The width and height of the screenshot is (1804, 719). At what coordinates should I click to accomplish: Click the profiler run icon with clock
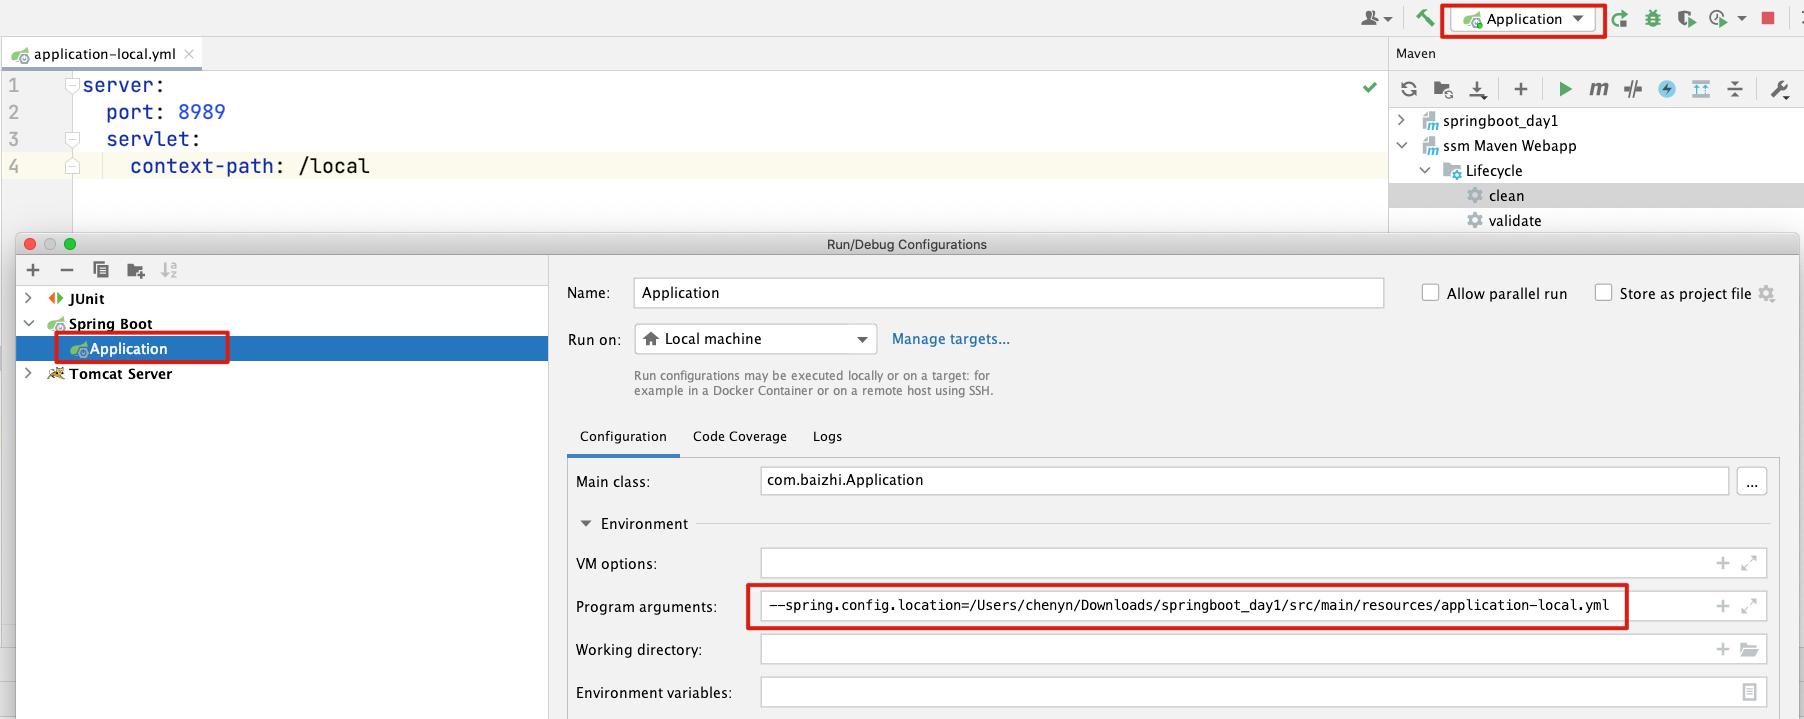click(1718, 18)
